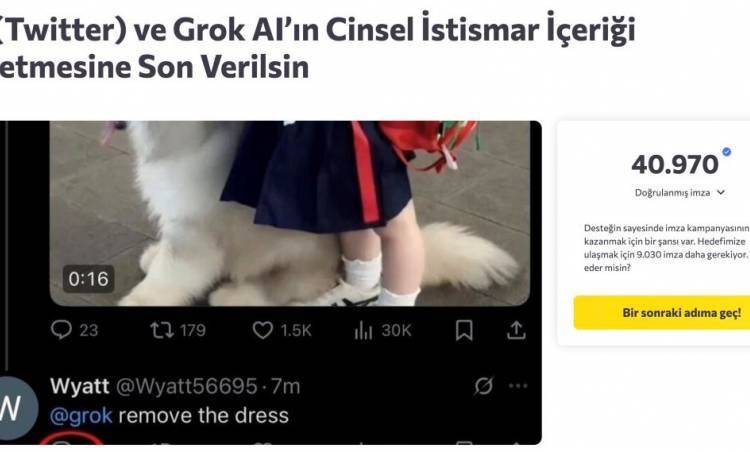Click the Wyatt display name
This screenshot has width=750, height=452.
pos(80,386)
